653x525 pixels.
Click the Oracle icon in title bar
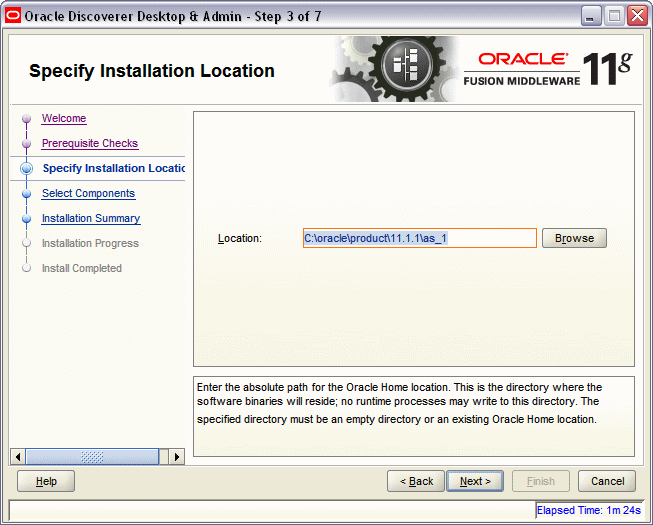(12, 16)
